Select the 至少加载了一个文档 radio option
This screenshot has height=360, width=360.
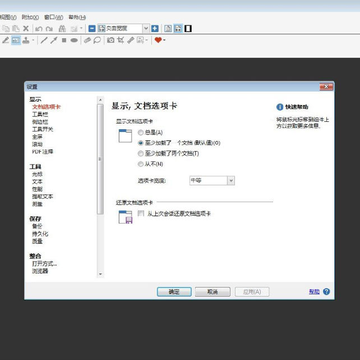pos(141,143)
